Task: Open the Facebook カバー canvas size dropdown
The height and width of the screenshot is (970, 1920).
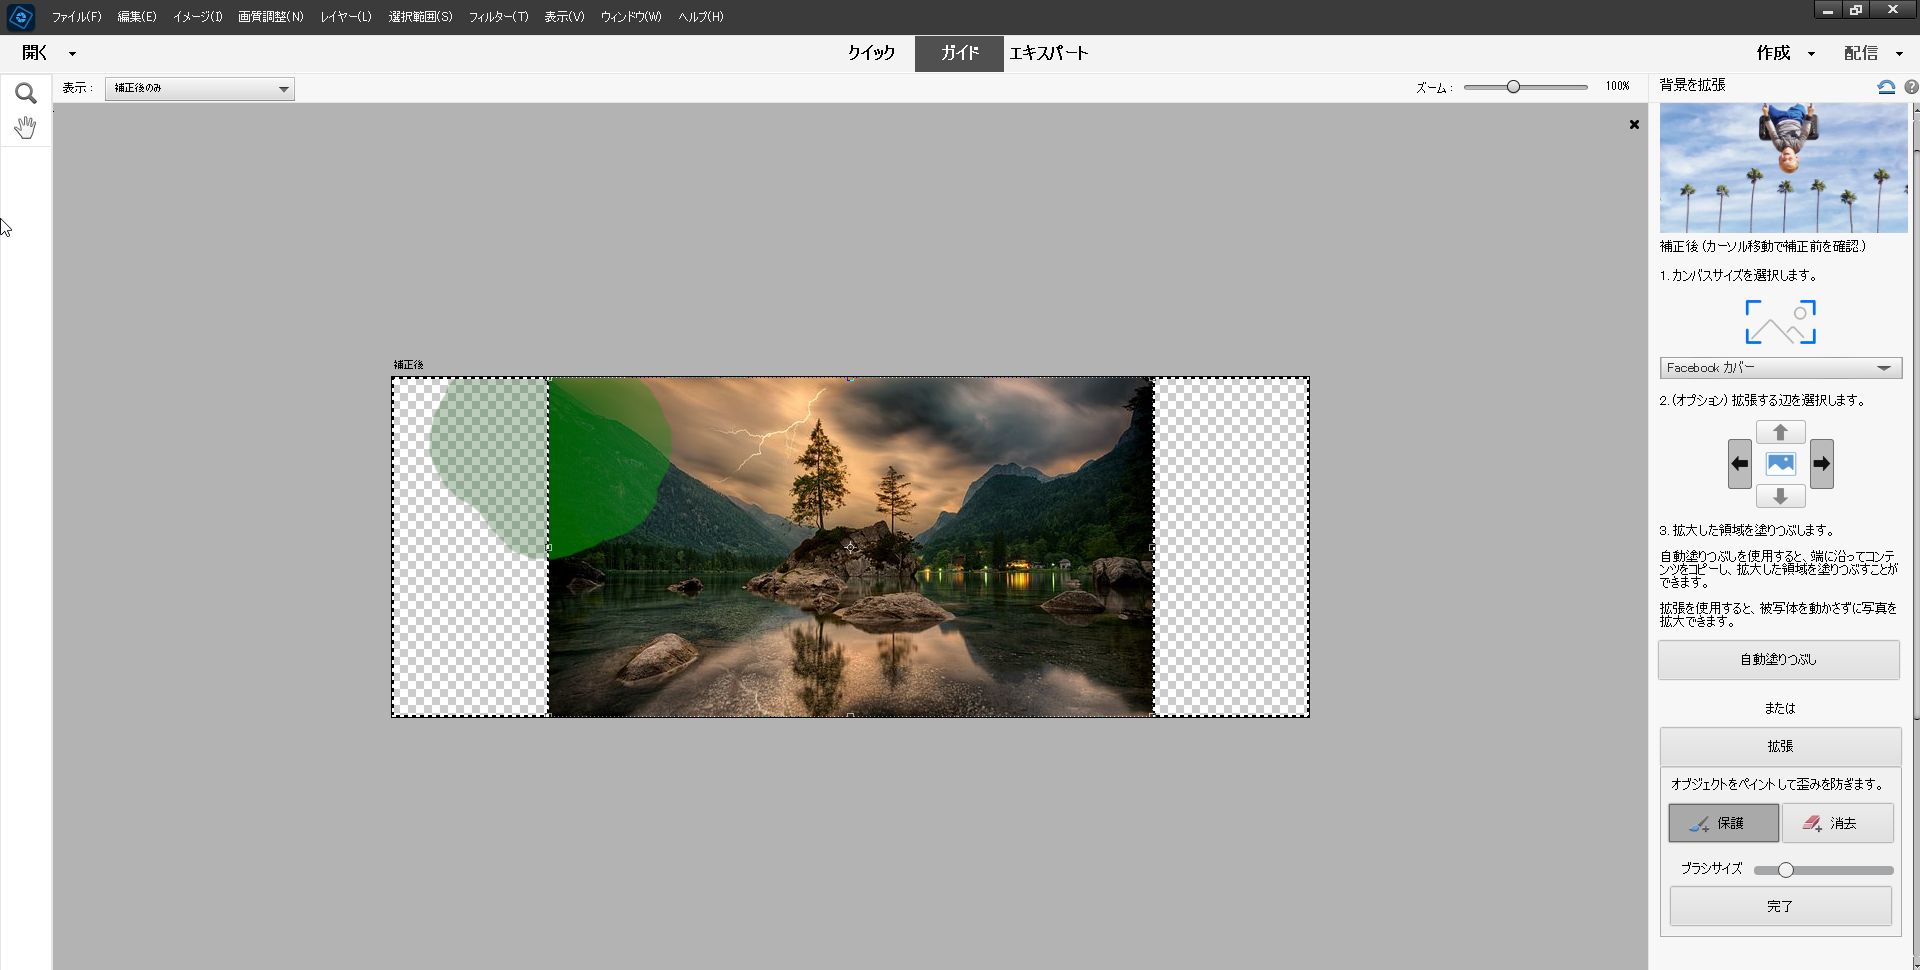Action: (1781, 368)
